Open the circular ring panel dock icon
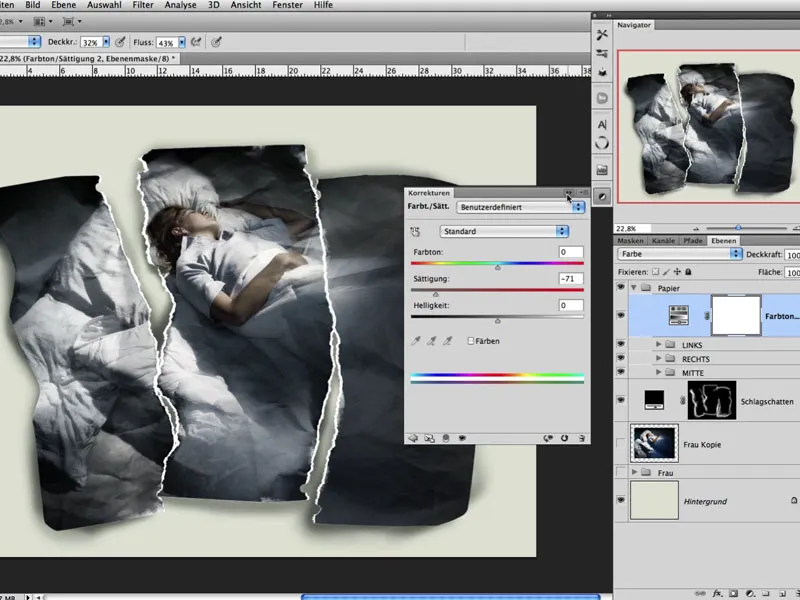The height and width of the screenshot is (600, 800). [602, 143]
